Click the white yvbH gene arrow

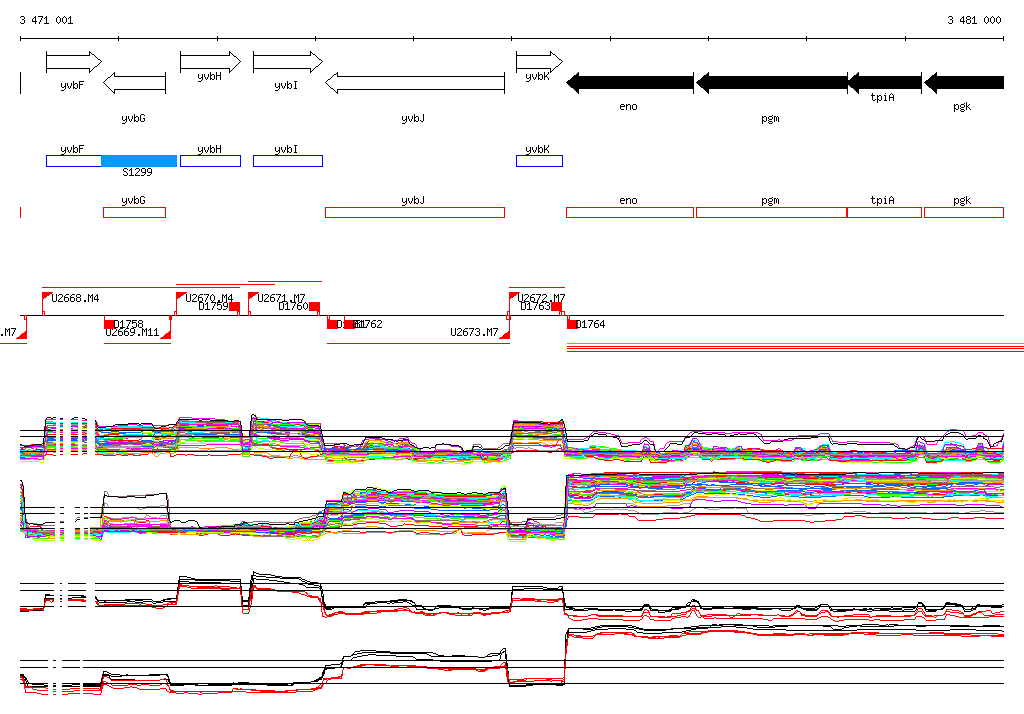click(x=210, y=63)
